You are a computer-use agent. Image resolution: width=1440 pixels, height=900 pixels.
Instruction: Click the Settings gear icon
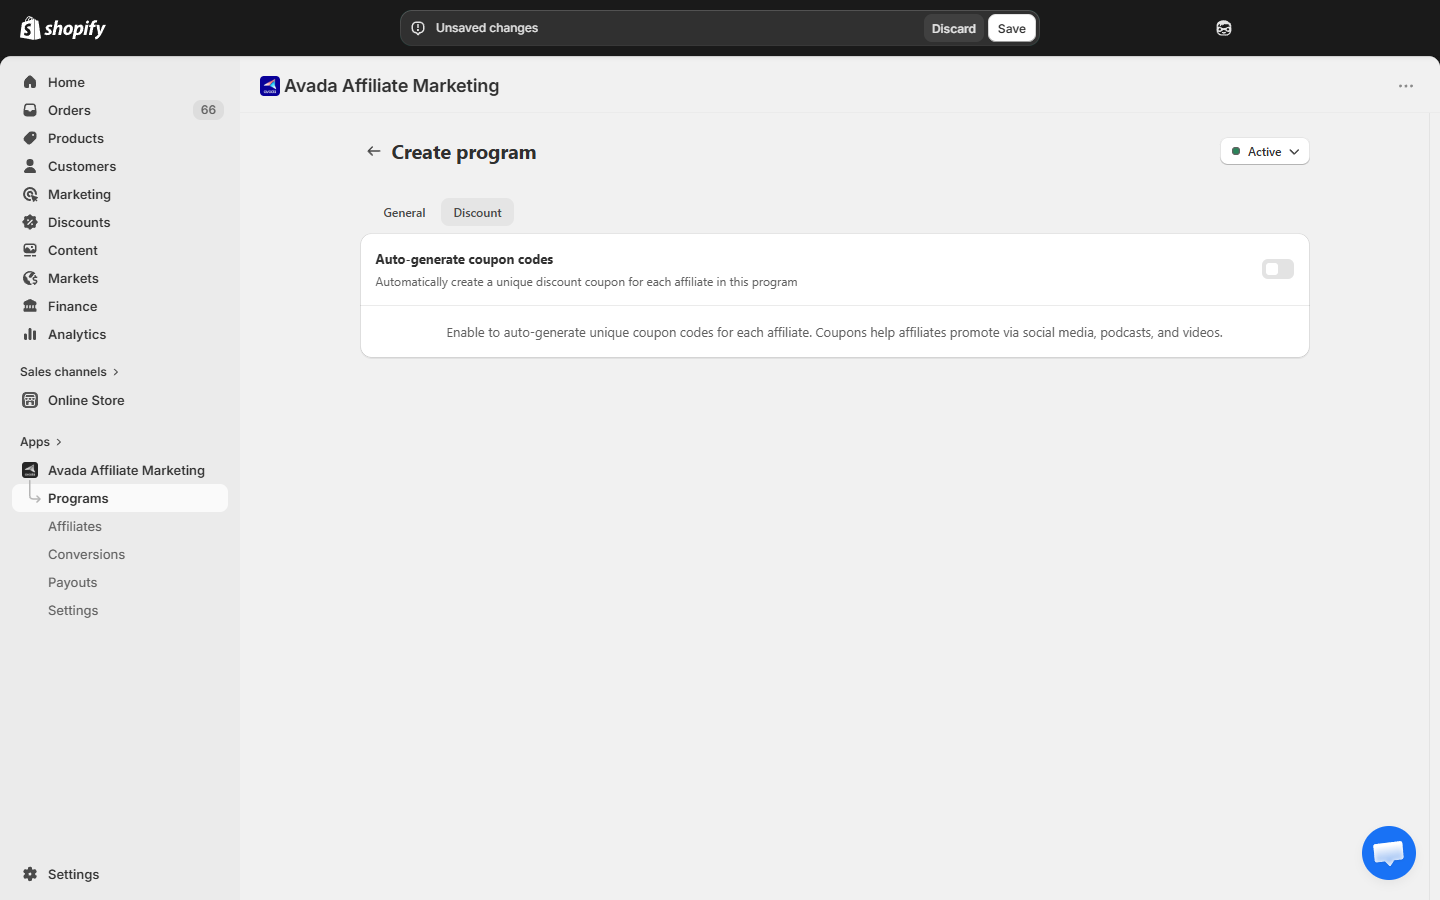coord(30,874)
